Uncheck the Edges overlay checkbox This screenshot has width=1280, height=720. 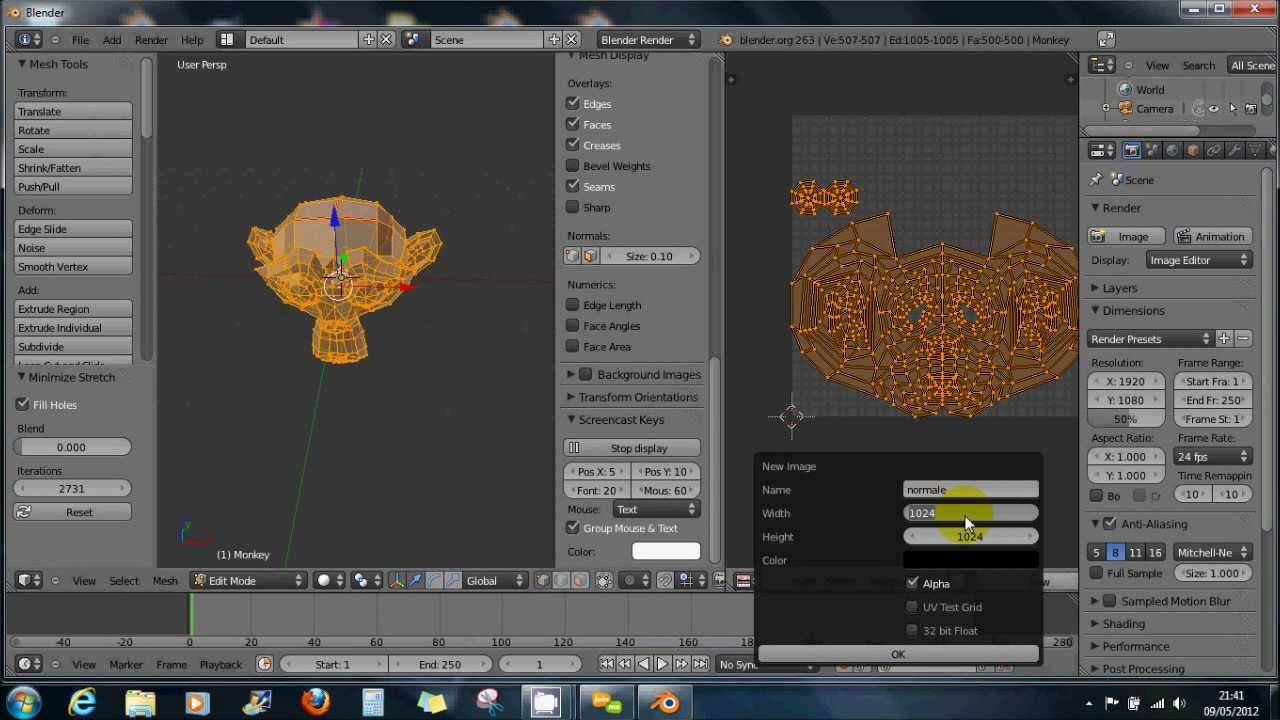click(x=573, y=103)
